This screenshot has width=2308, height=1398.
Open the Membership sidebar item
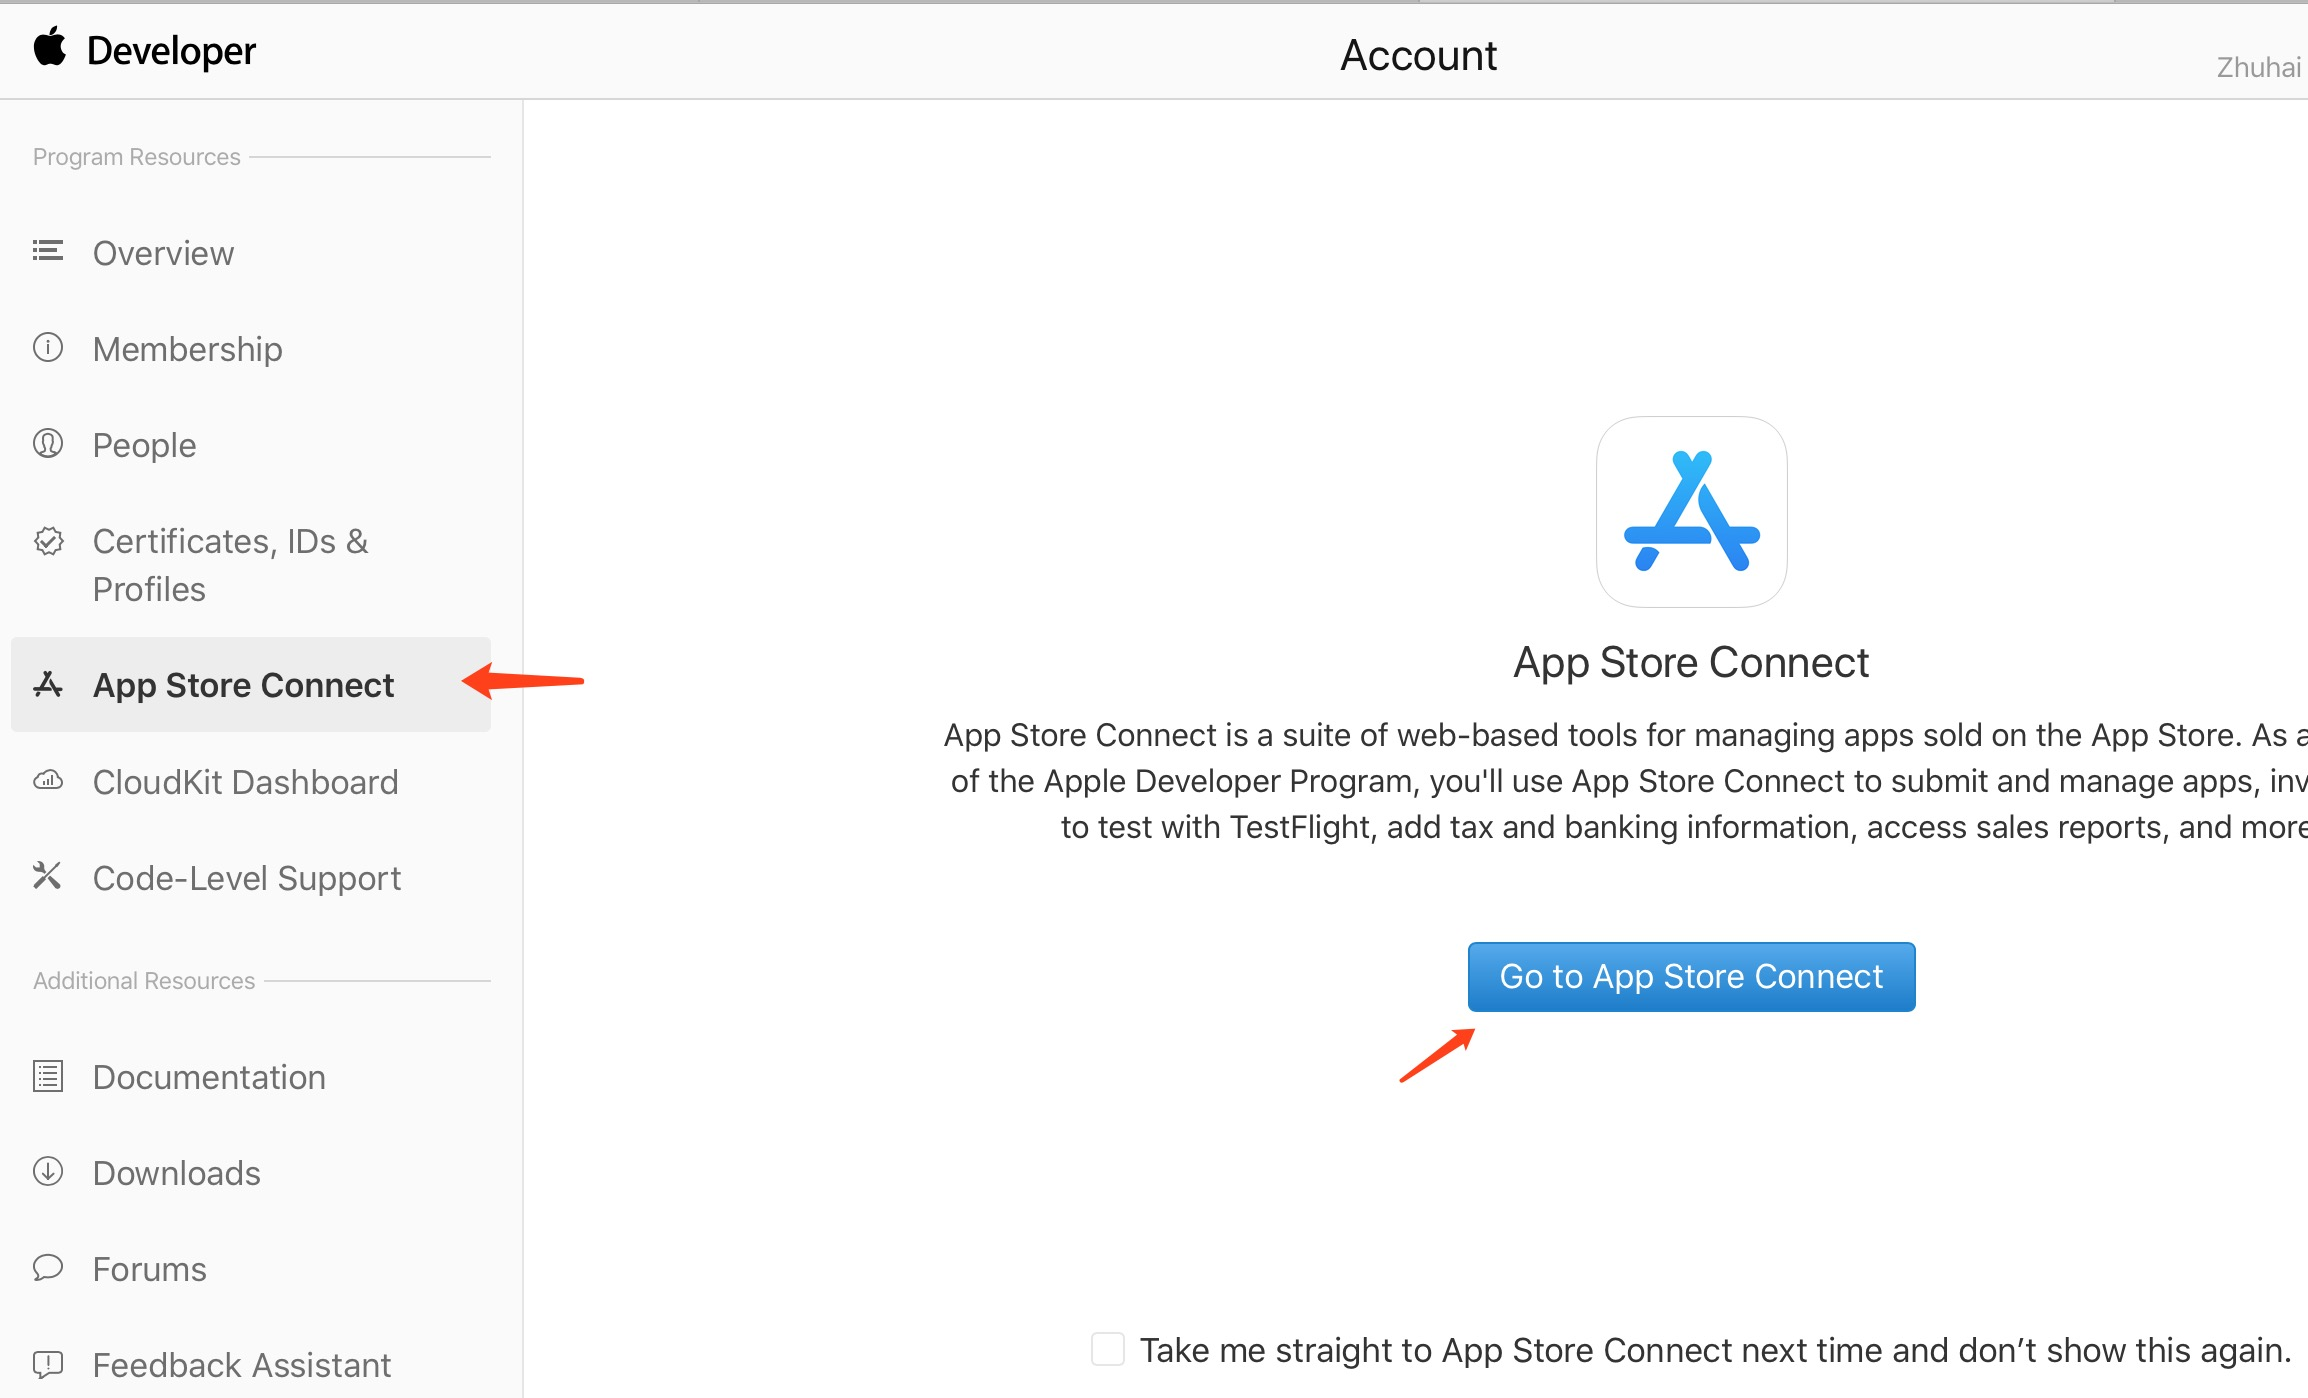click(187, 349)
